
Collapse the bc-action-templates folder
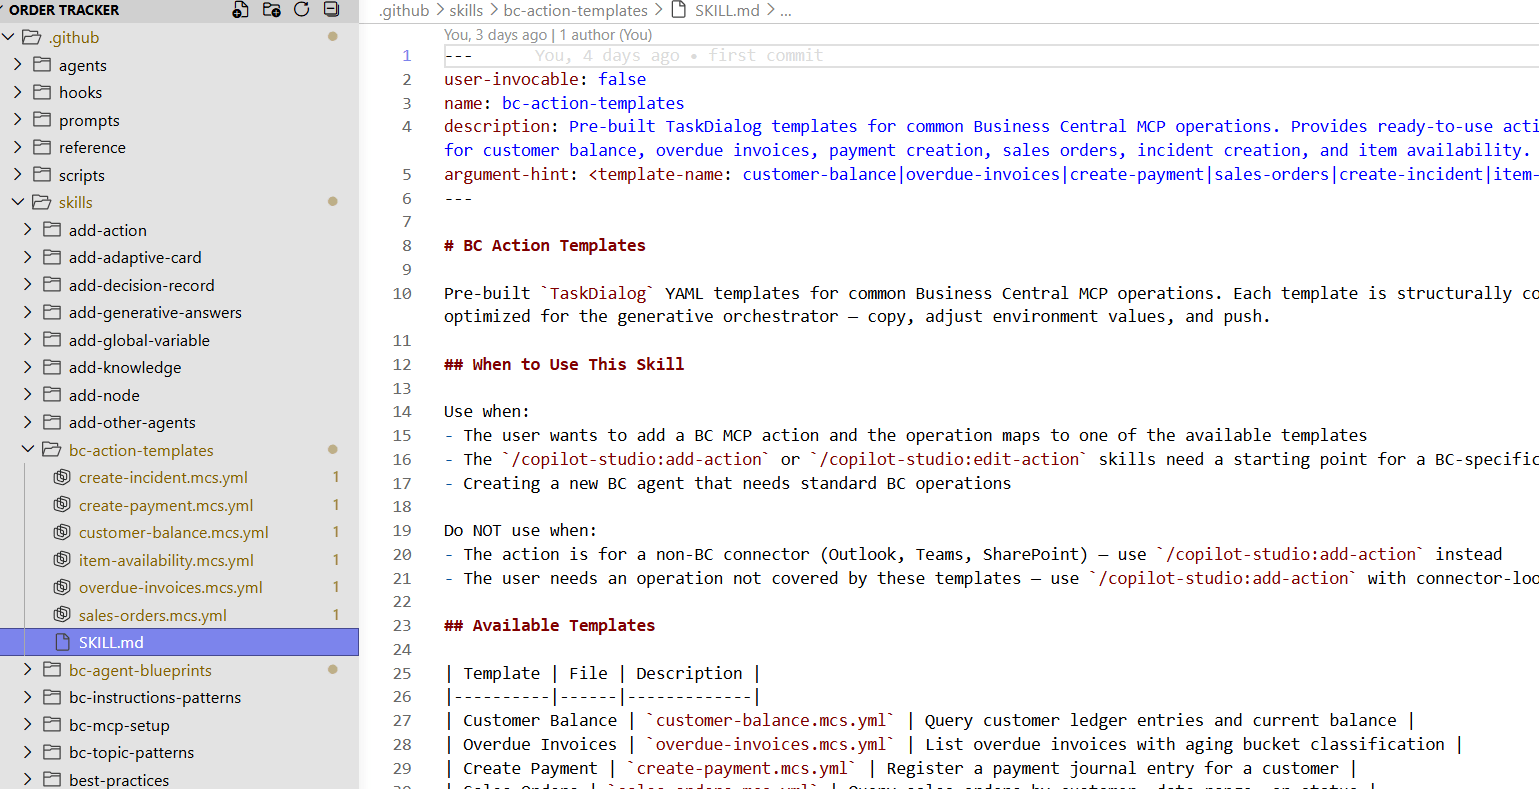click(x=28, y=450)
